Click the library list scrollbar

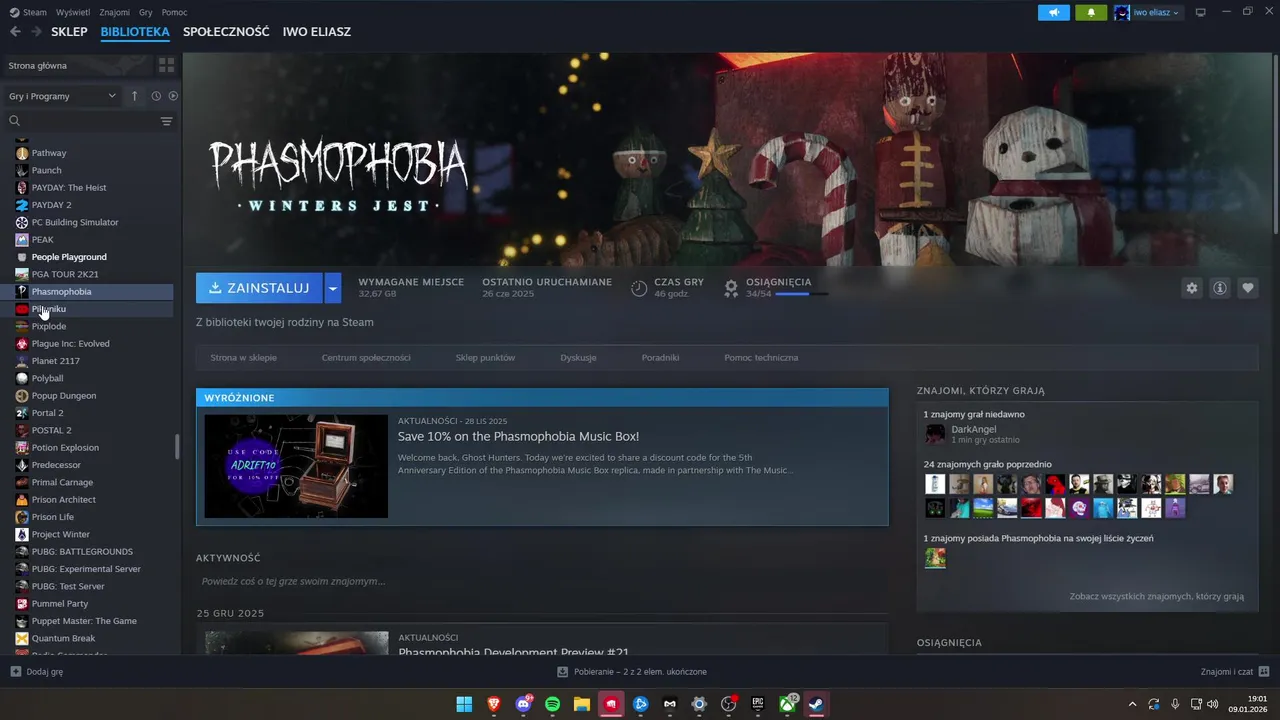point(177,447)
